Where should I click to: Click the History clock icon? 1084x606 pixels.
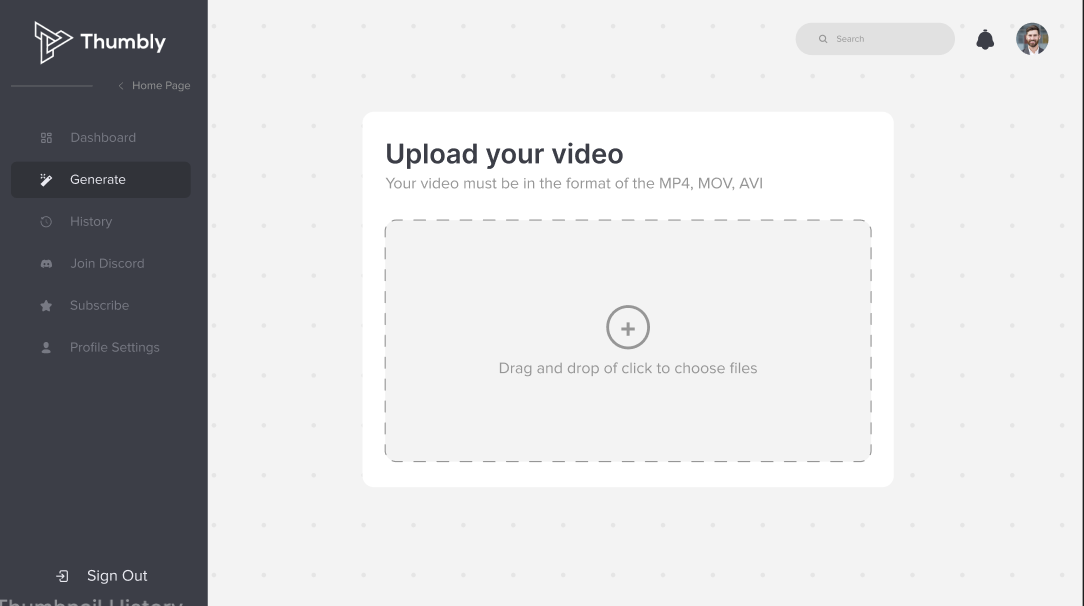point(46,222)
